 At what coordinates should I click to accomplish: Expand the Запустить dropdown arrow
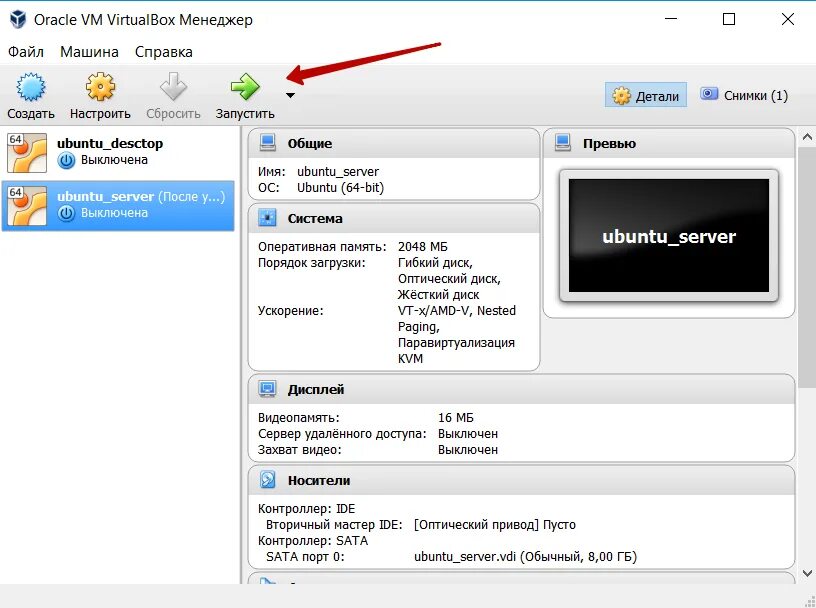[x=290, y=95]
